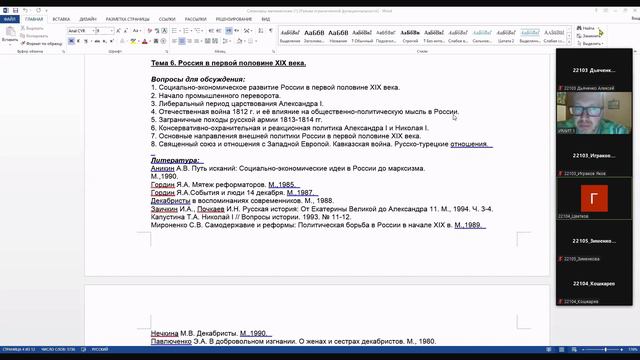Click the align right icon
640x360 pixels.
(189, 41)
